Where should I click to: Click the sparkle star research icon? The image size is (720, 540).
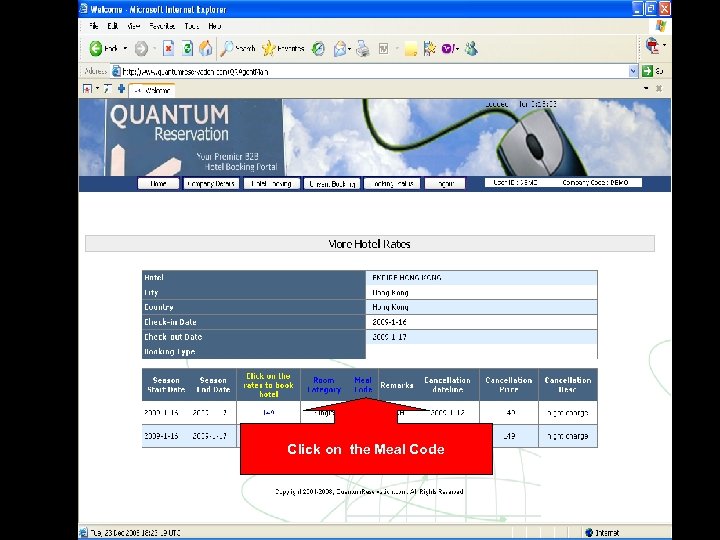point(429,48)
